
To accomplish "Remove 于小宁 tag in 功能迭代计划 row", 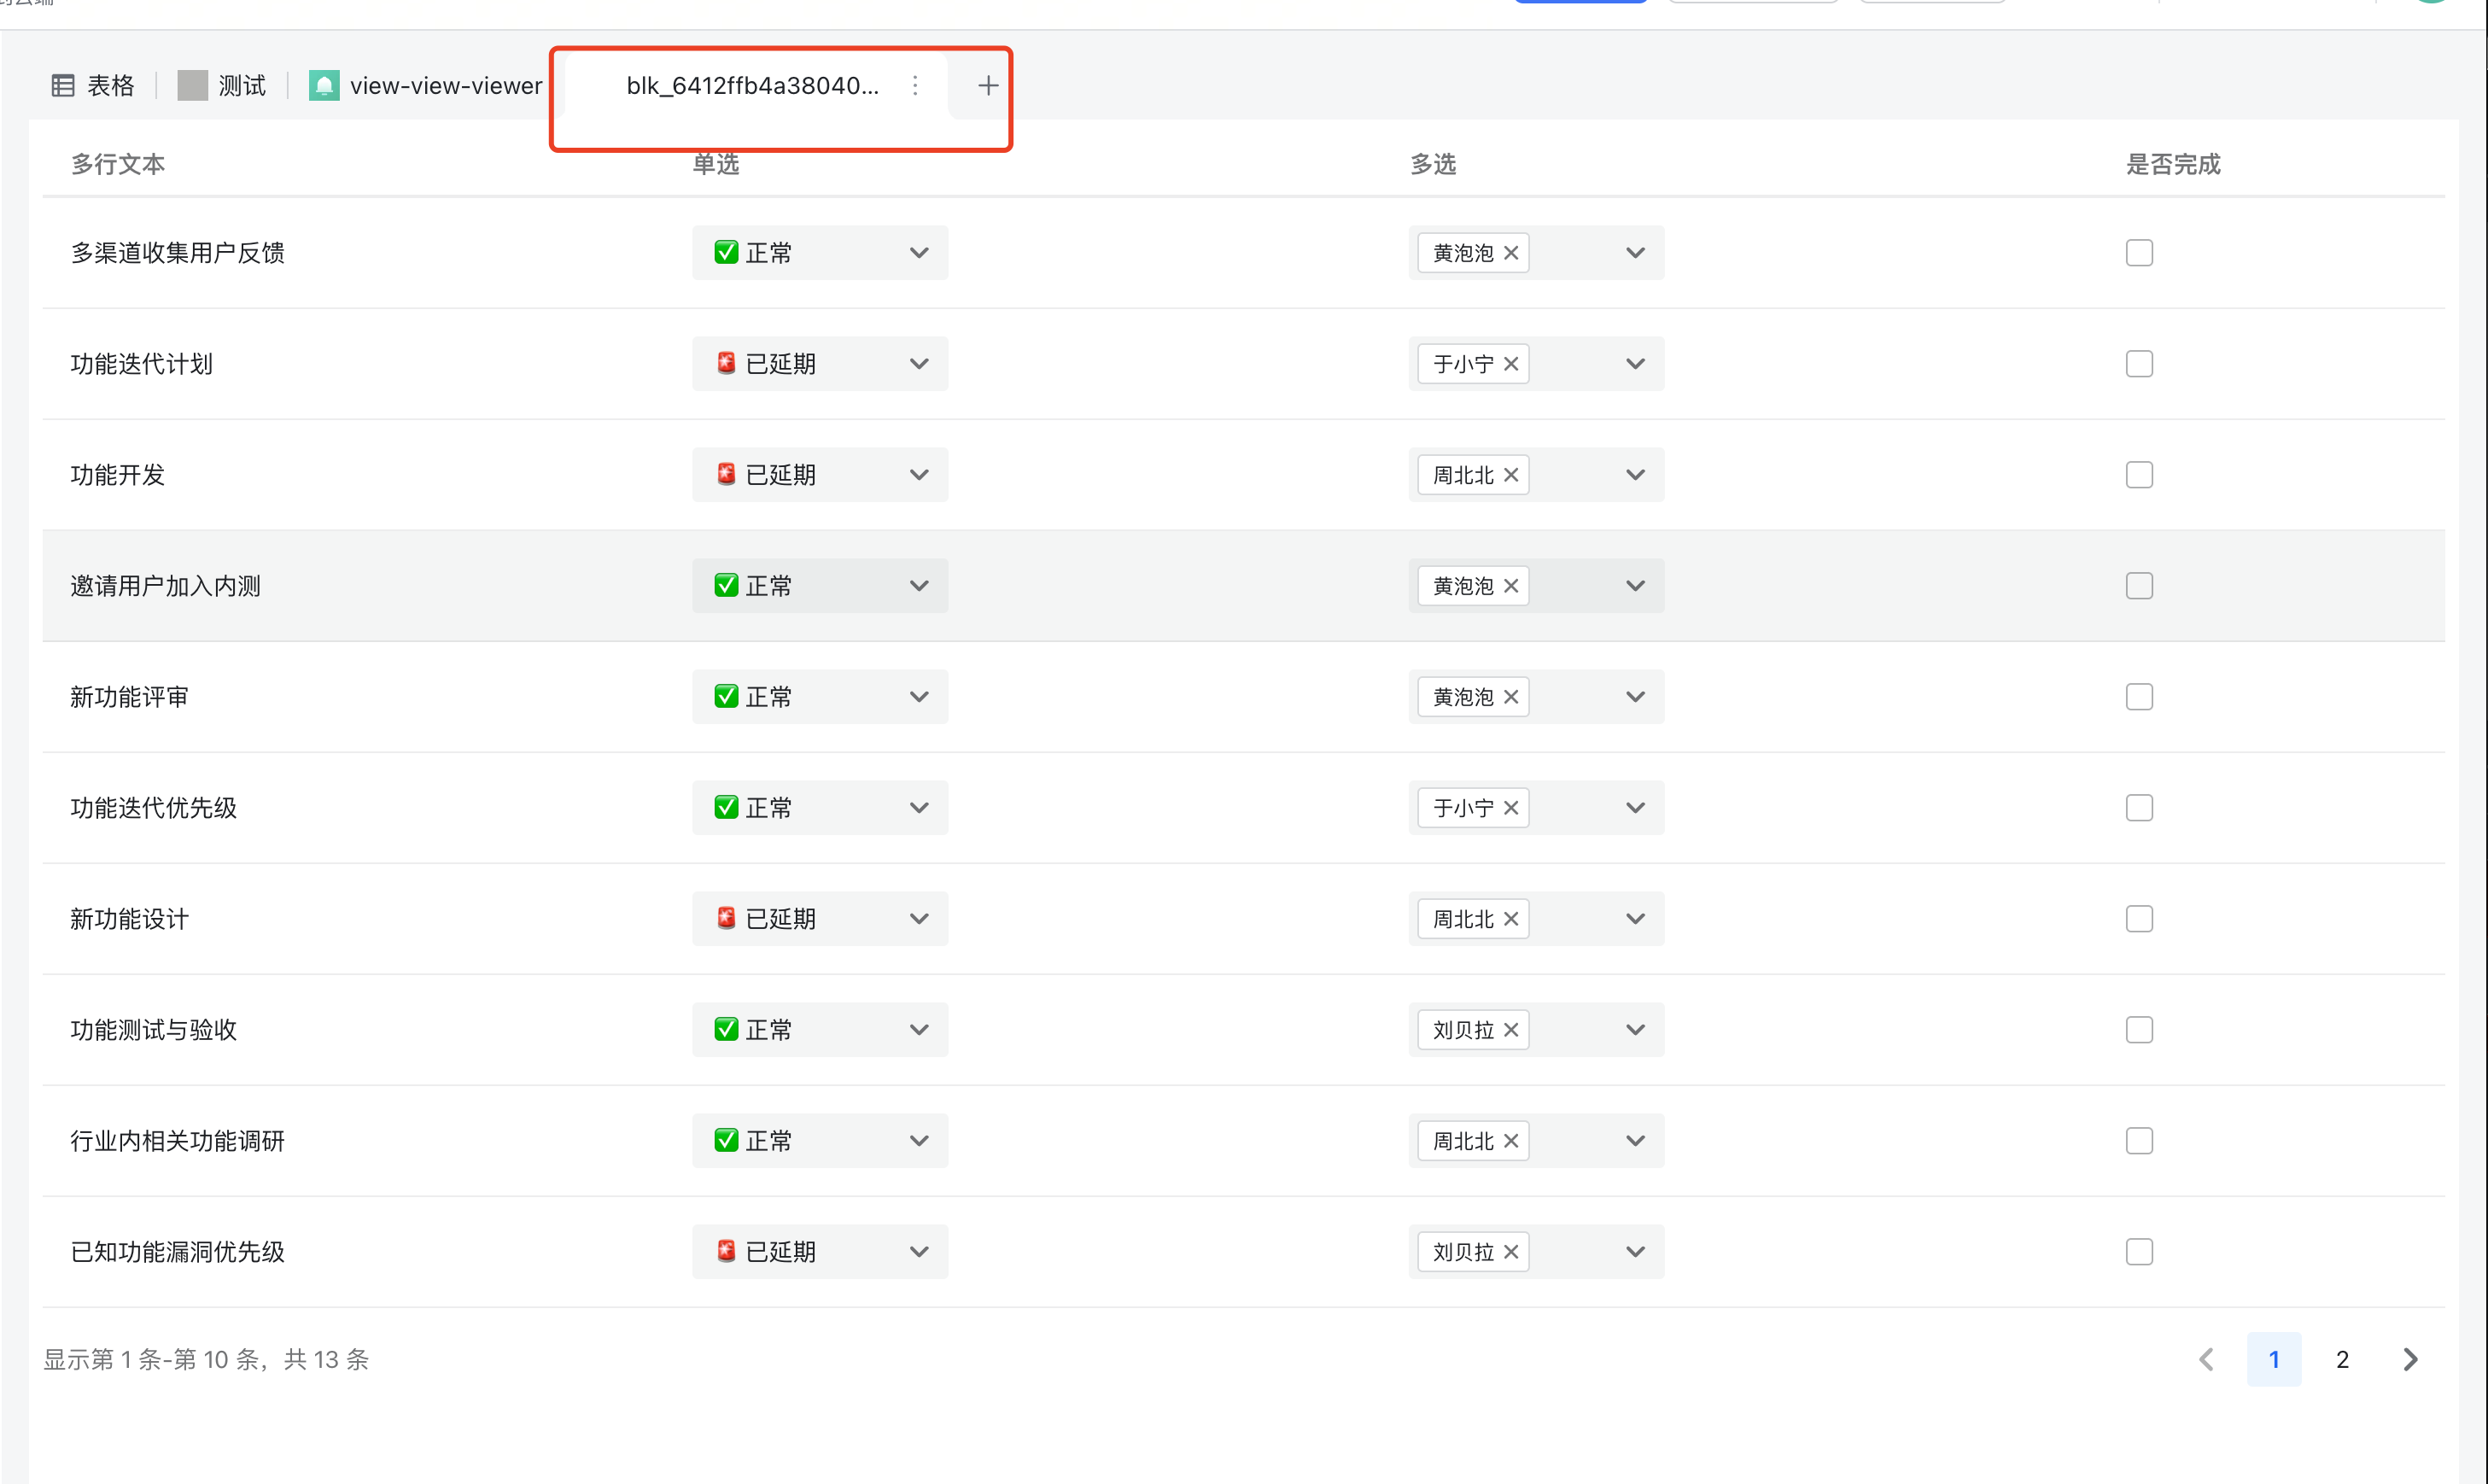I will click(x=1511, y=364).
